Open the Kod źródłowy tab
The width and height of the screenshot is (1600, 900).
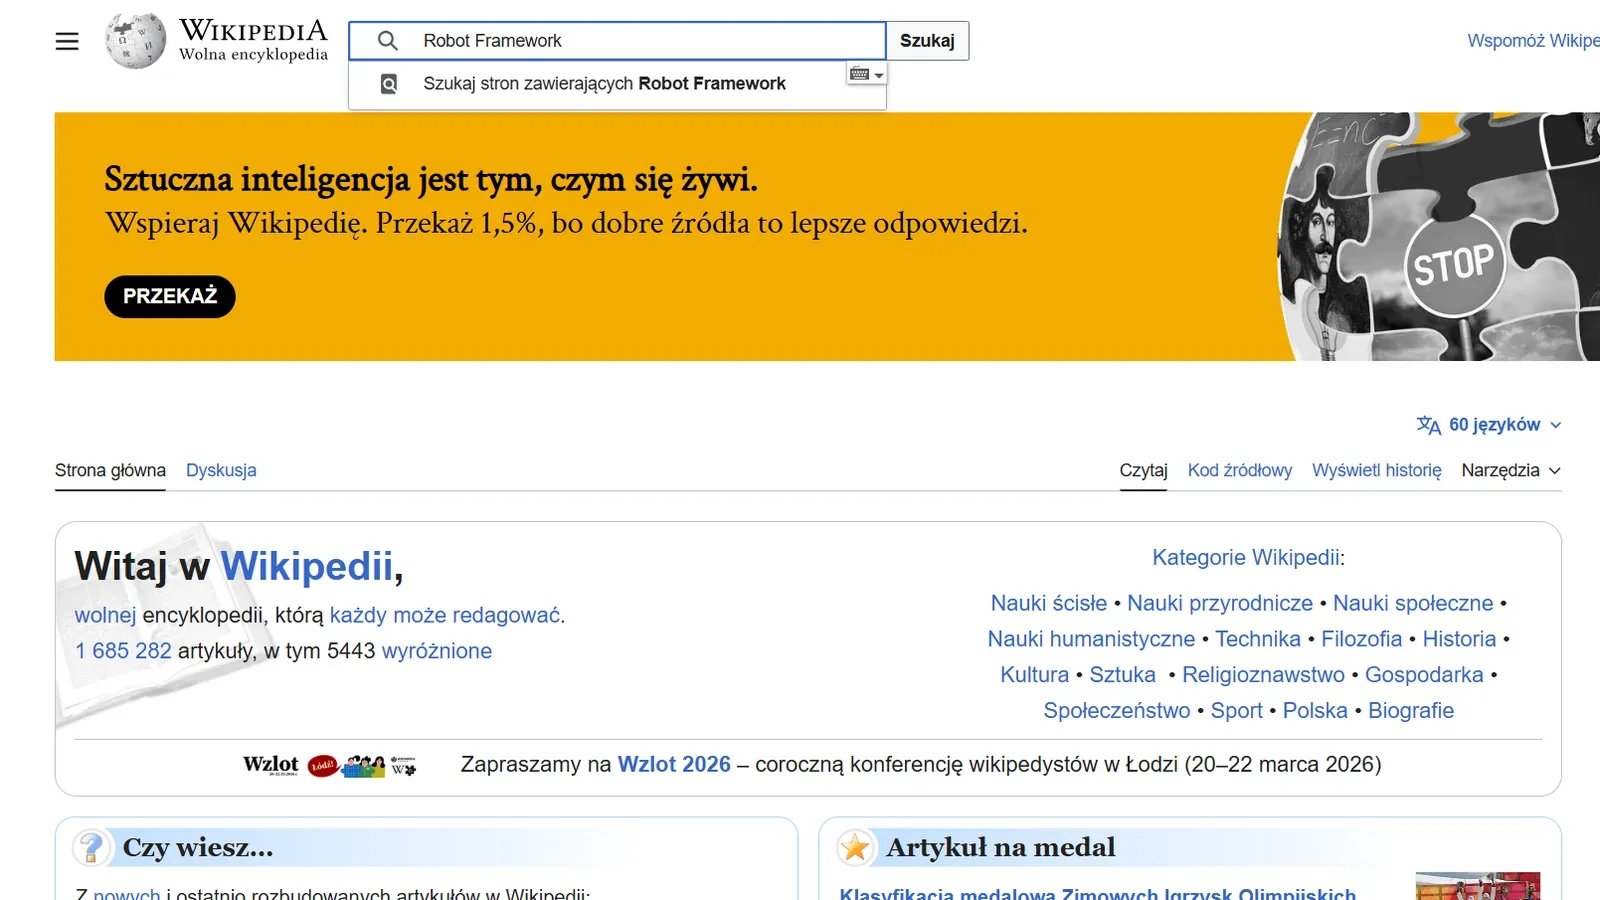coord(1240,470)
